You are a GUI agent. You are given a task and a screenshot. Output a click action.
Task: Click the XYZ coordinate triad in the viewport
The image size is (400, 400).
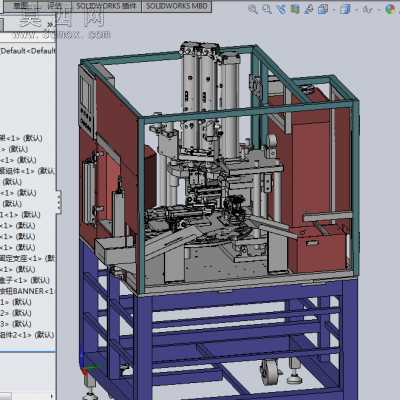[87, 366]
